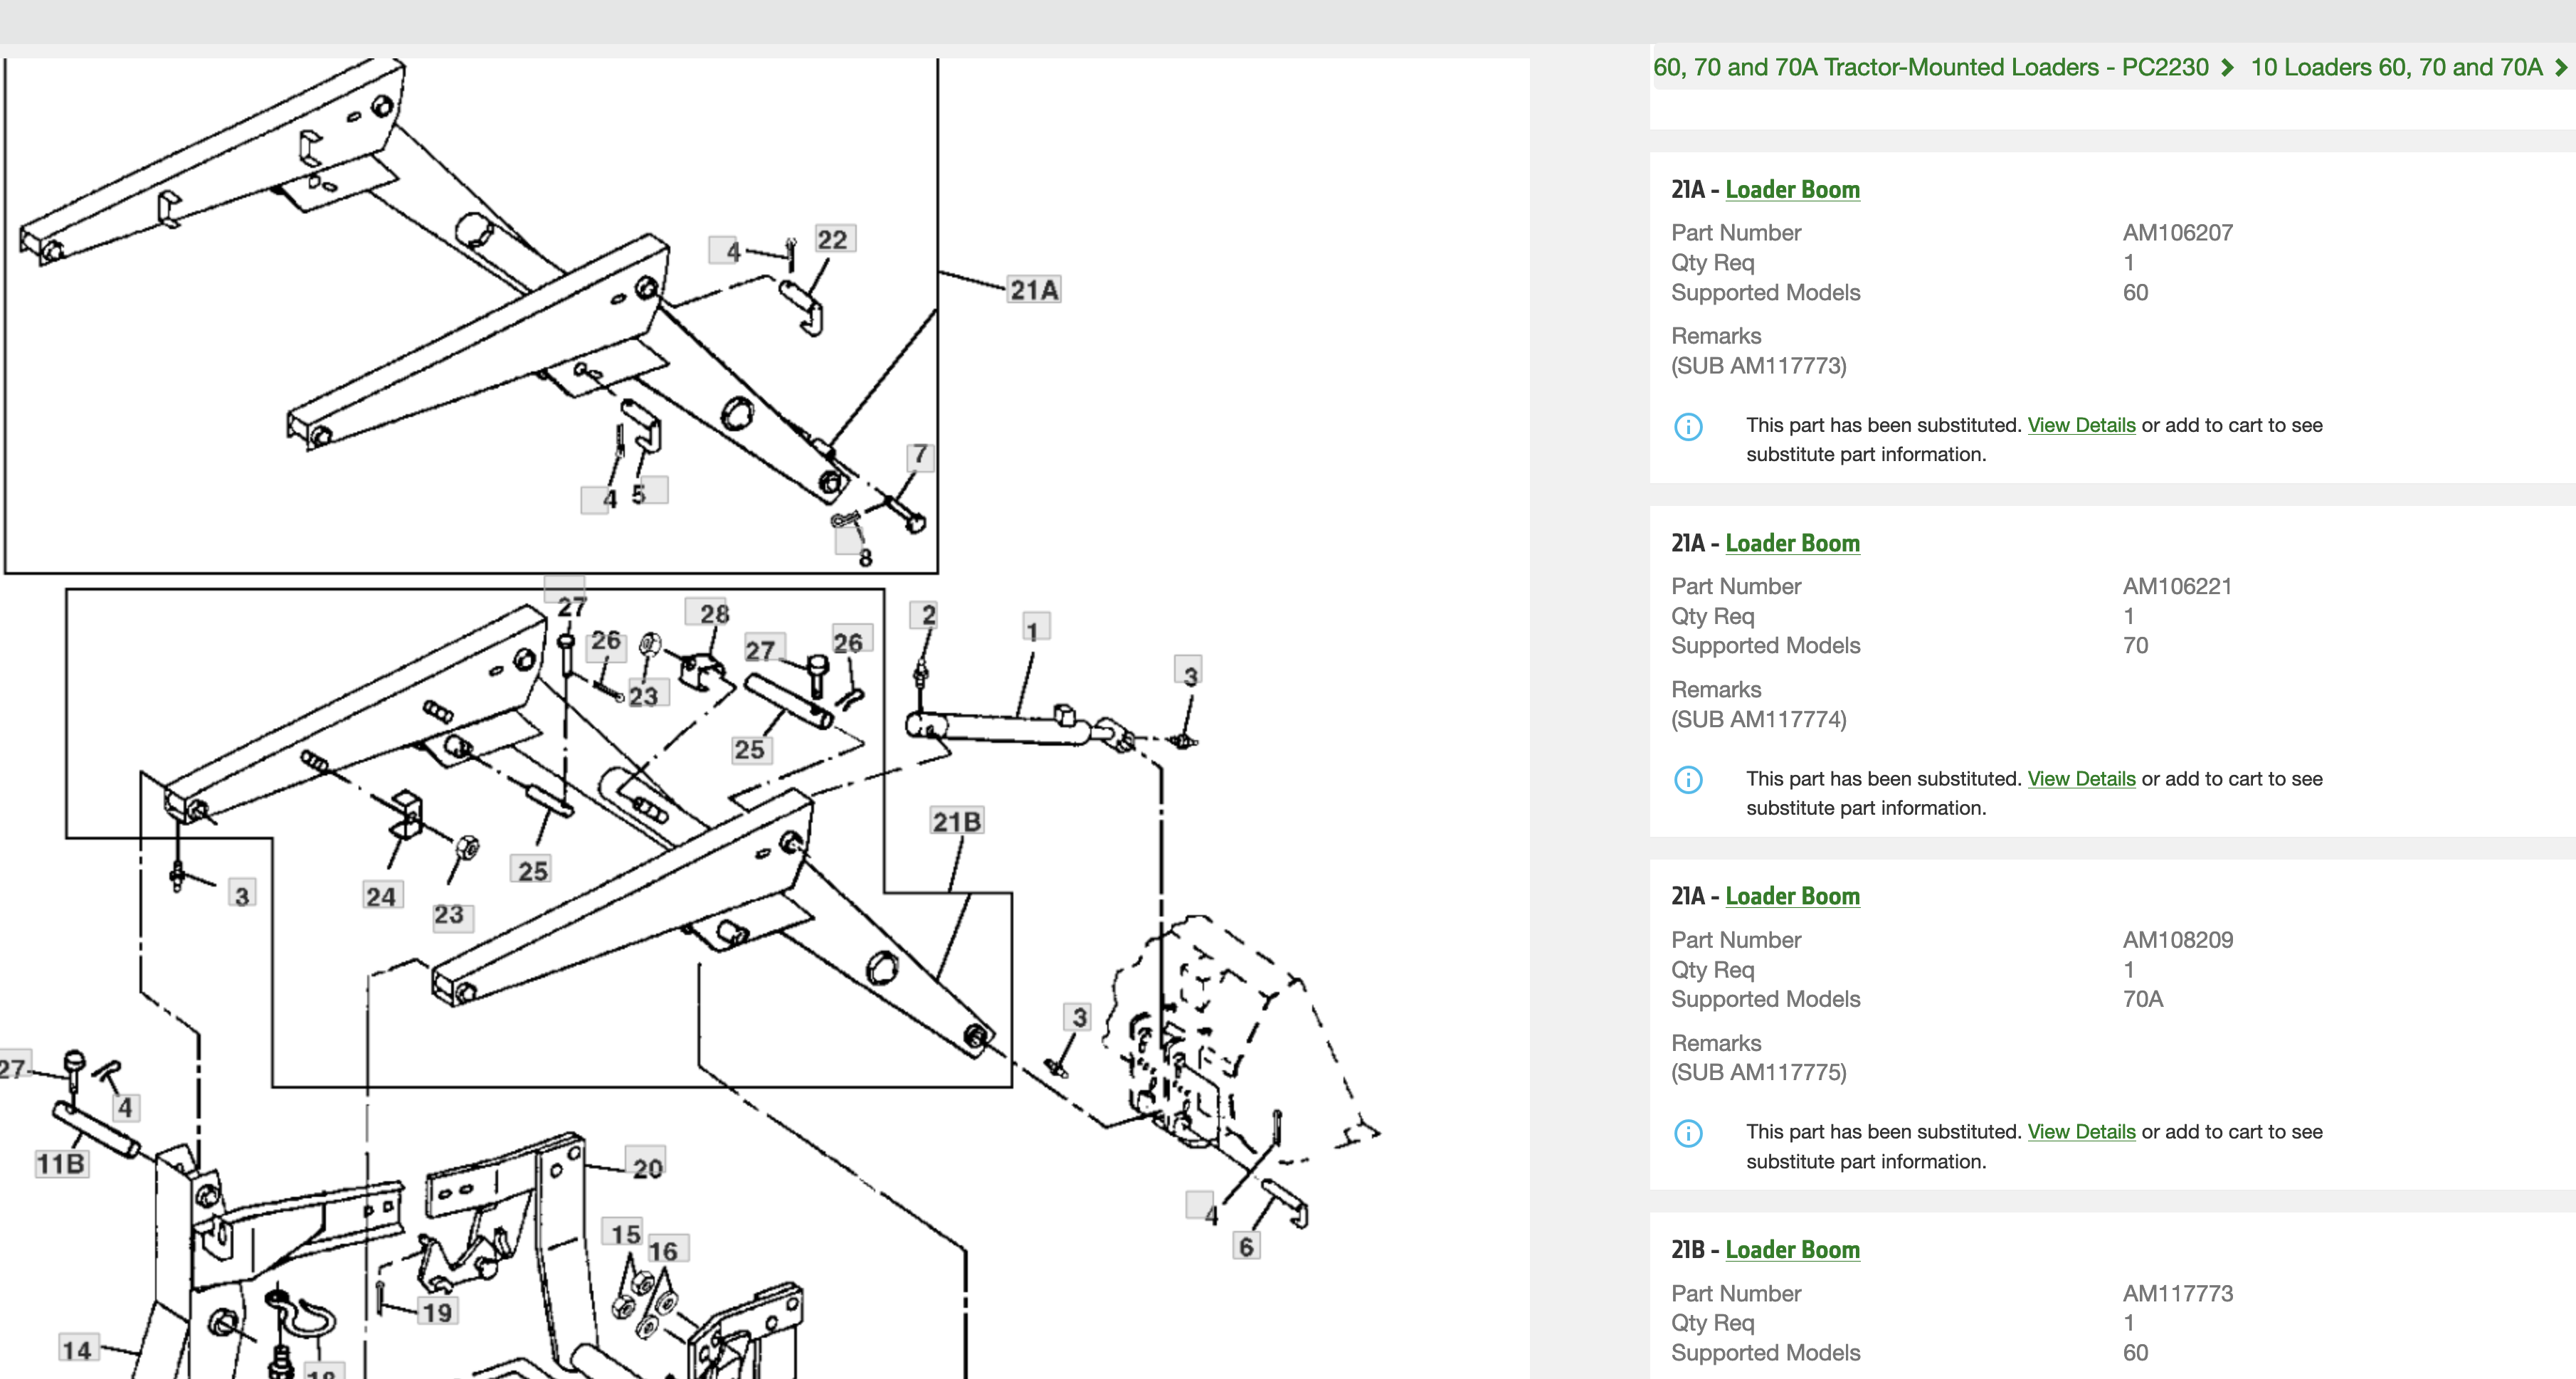Viewport: 2576px width, 1379px height.
Task: Click supported model value '70'
Action: click(2135, 645)
